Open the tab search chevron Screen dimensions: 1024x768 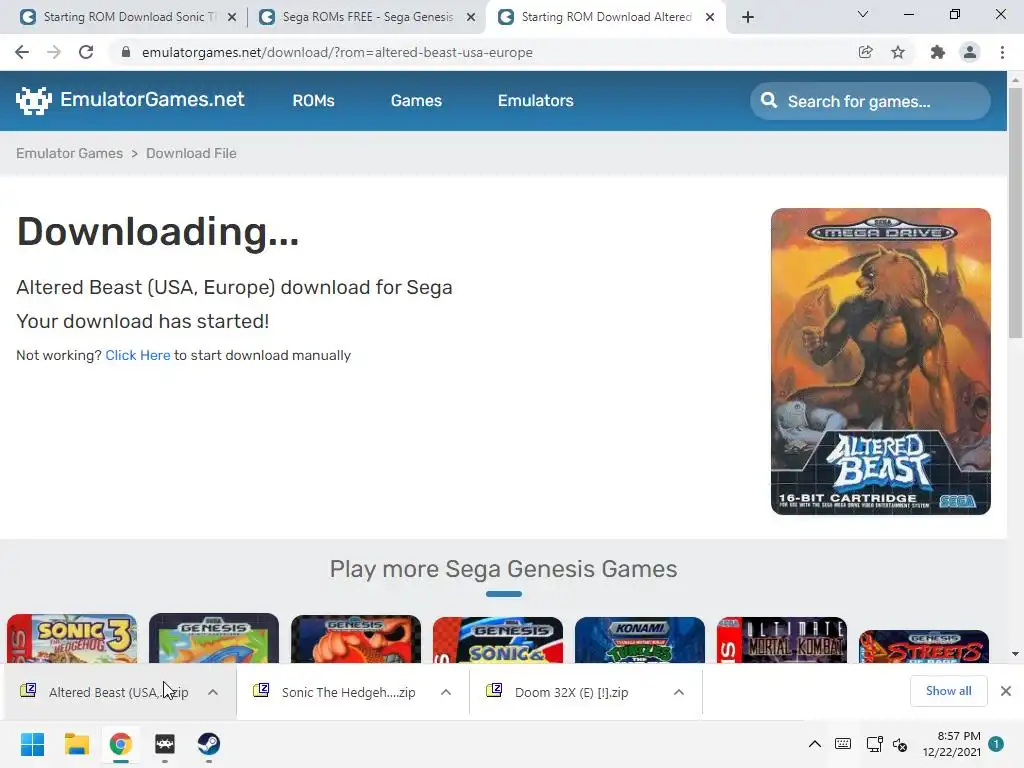click(863, 14)
